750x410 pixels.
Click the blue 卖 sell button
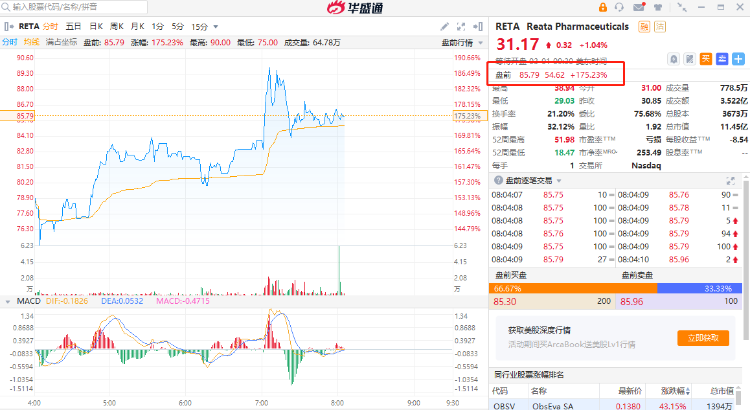[x=722, y=59]
